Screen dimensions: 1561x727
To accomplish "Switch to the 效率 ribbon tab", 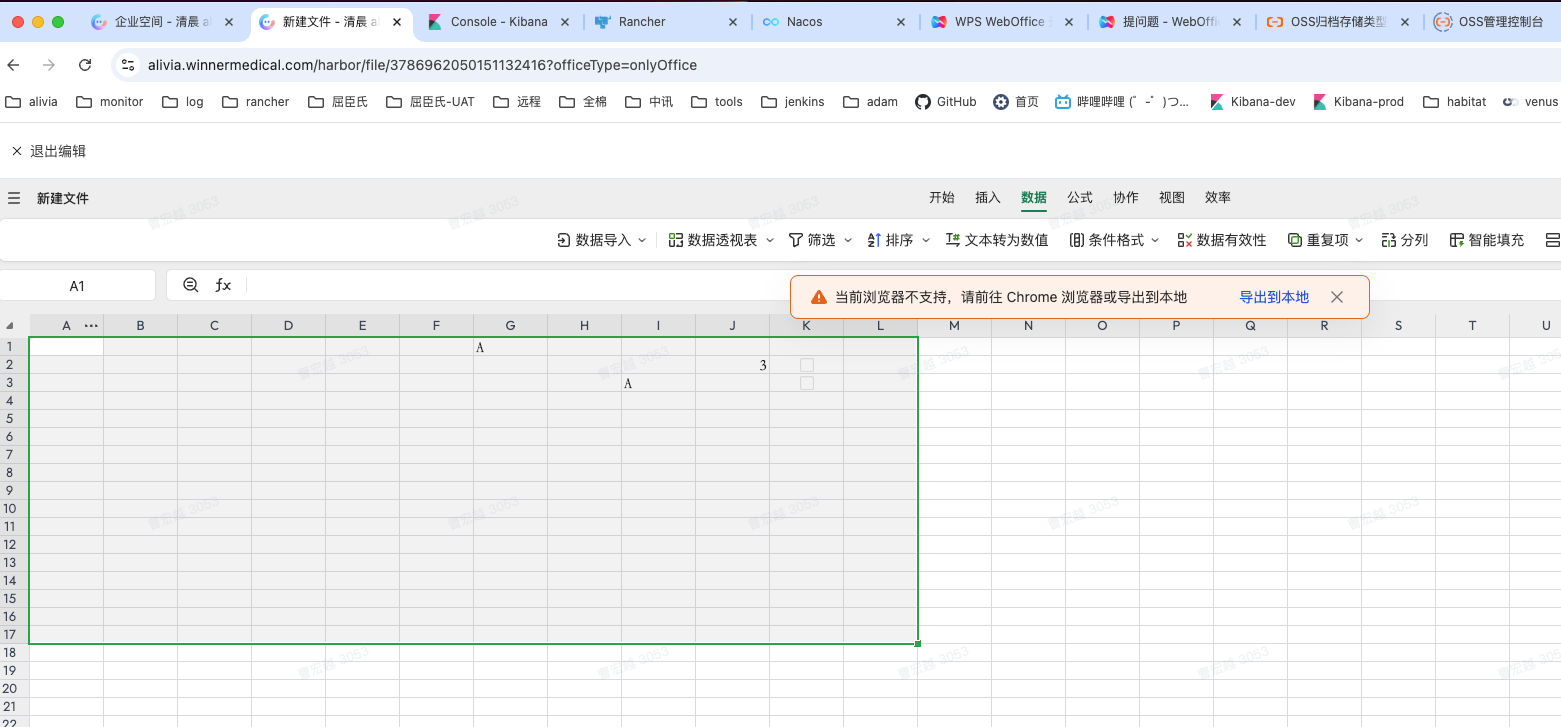I will (1218, 198).
